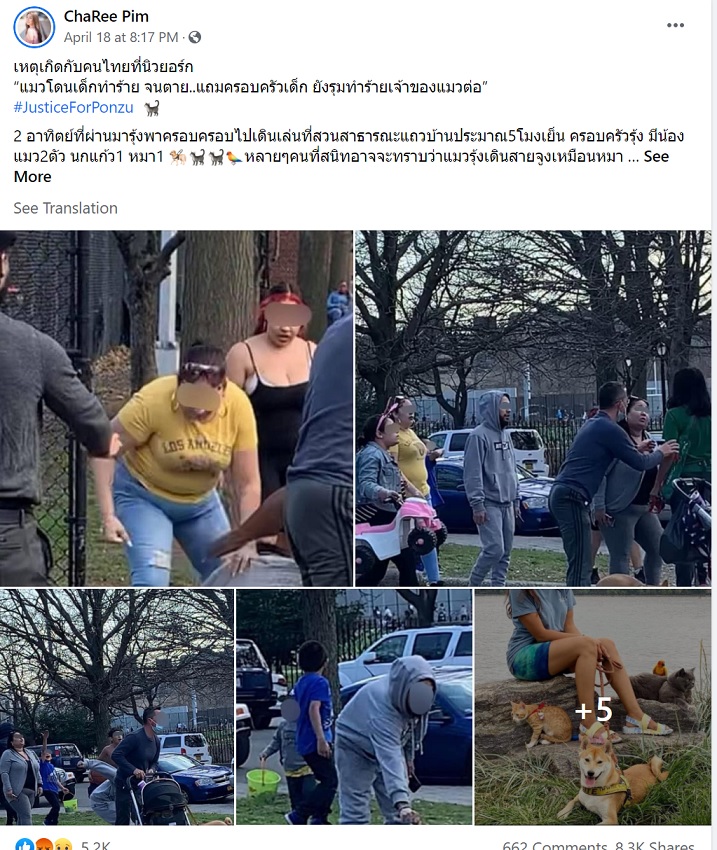Click the angry reaction icon
717x850 pixels.
(x=44, y=845)
